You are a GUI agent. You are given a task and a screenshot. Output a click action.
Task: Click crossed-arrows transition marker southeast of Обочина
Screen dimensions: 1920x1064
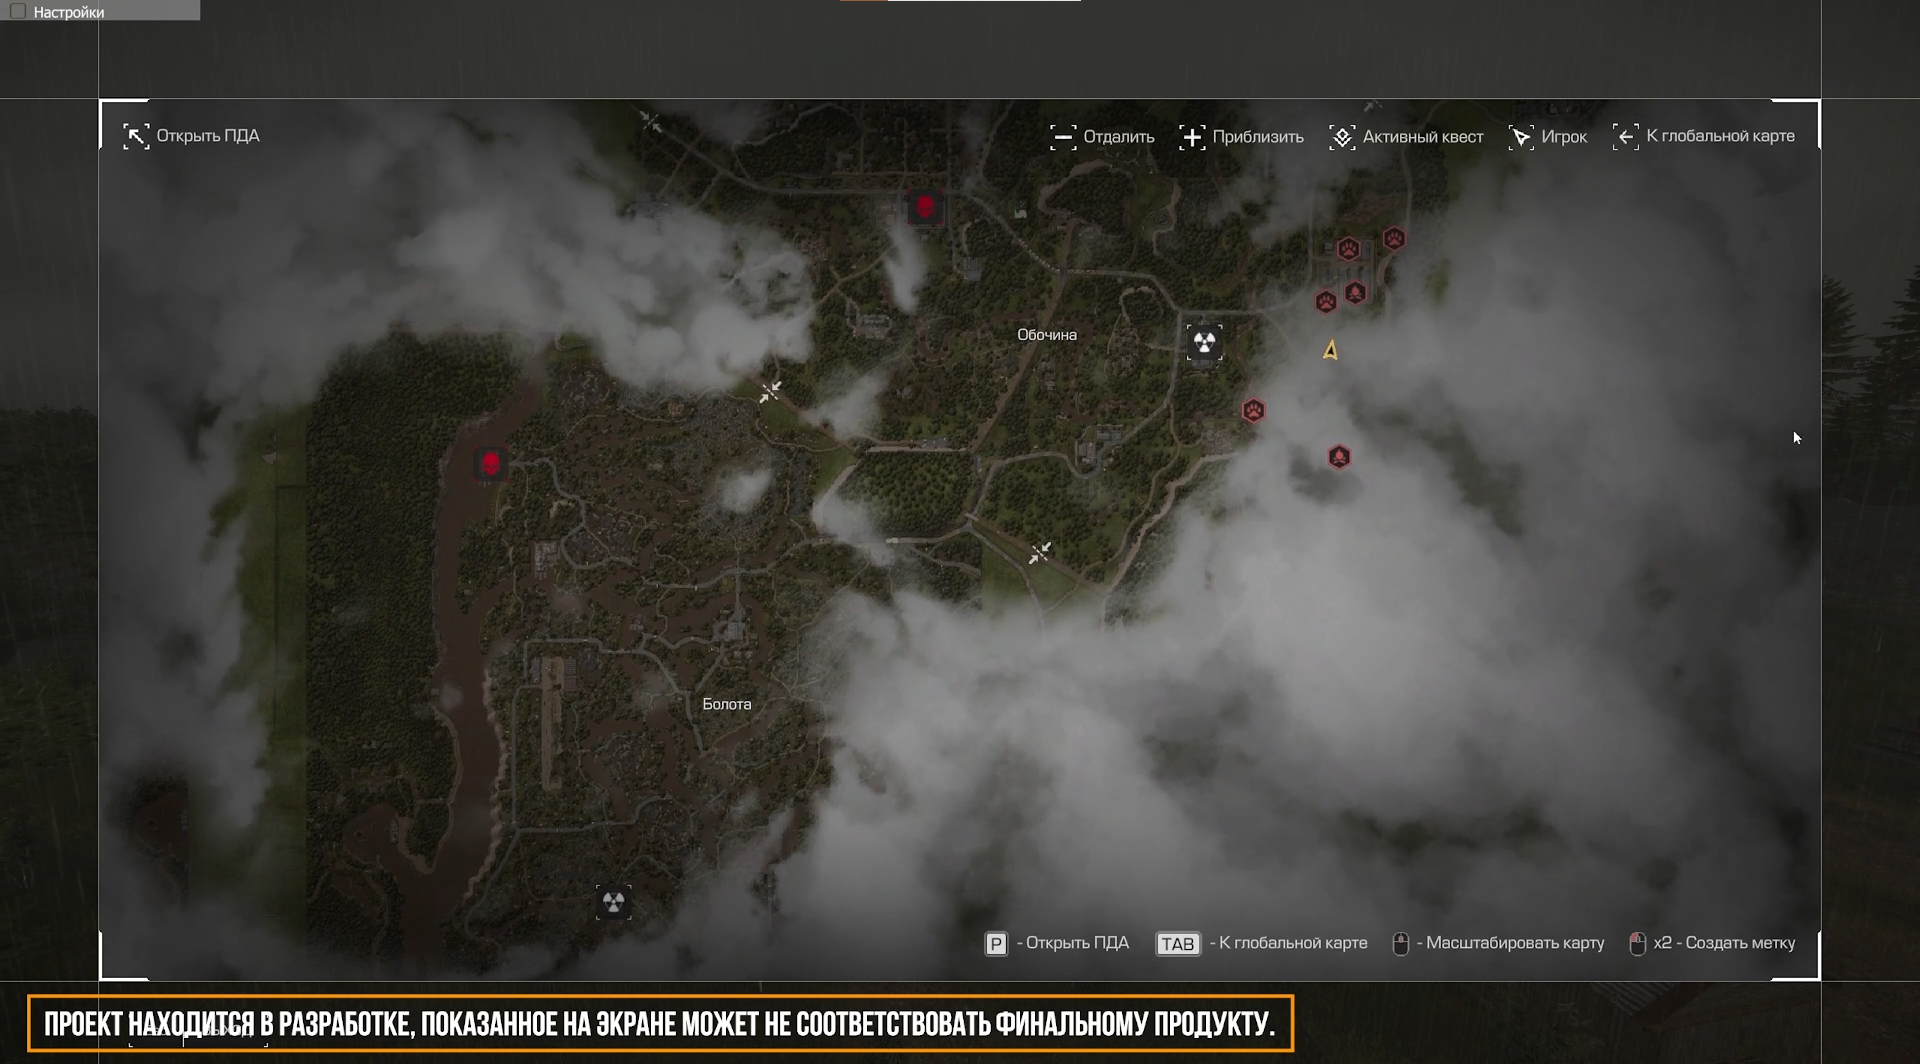click(x=1040, y=552)
